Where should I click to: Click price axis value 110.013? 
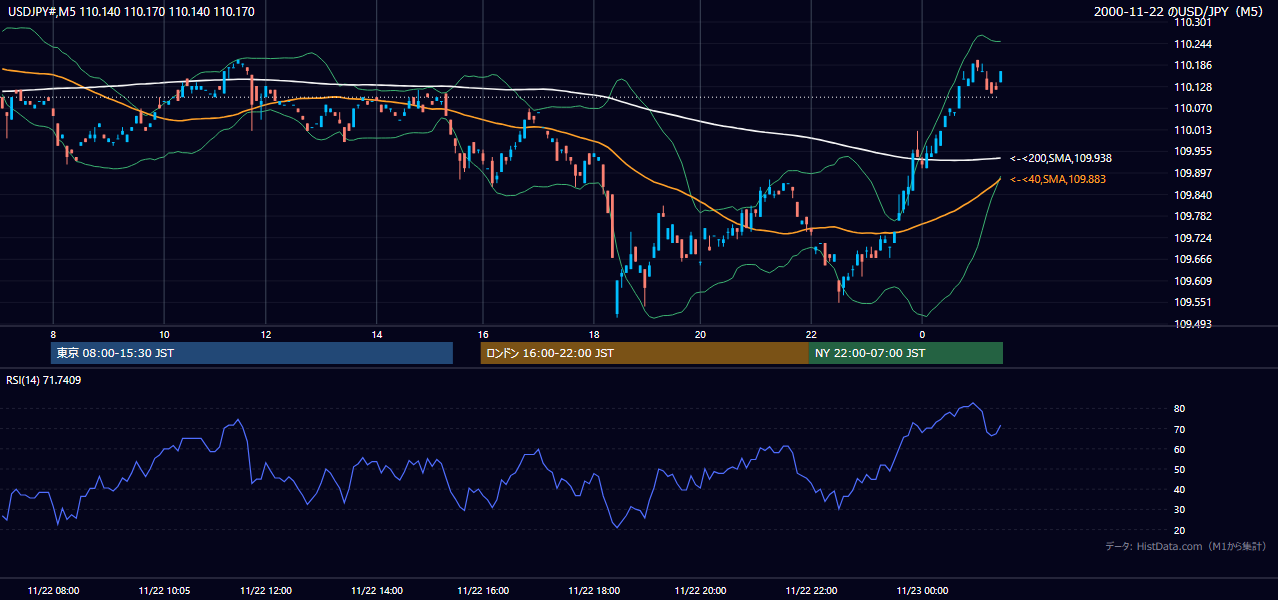point(1195,130)
